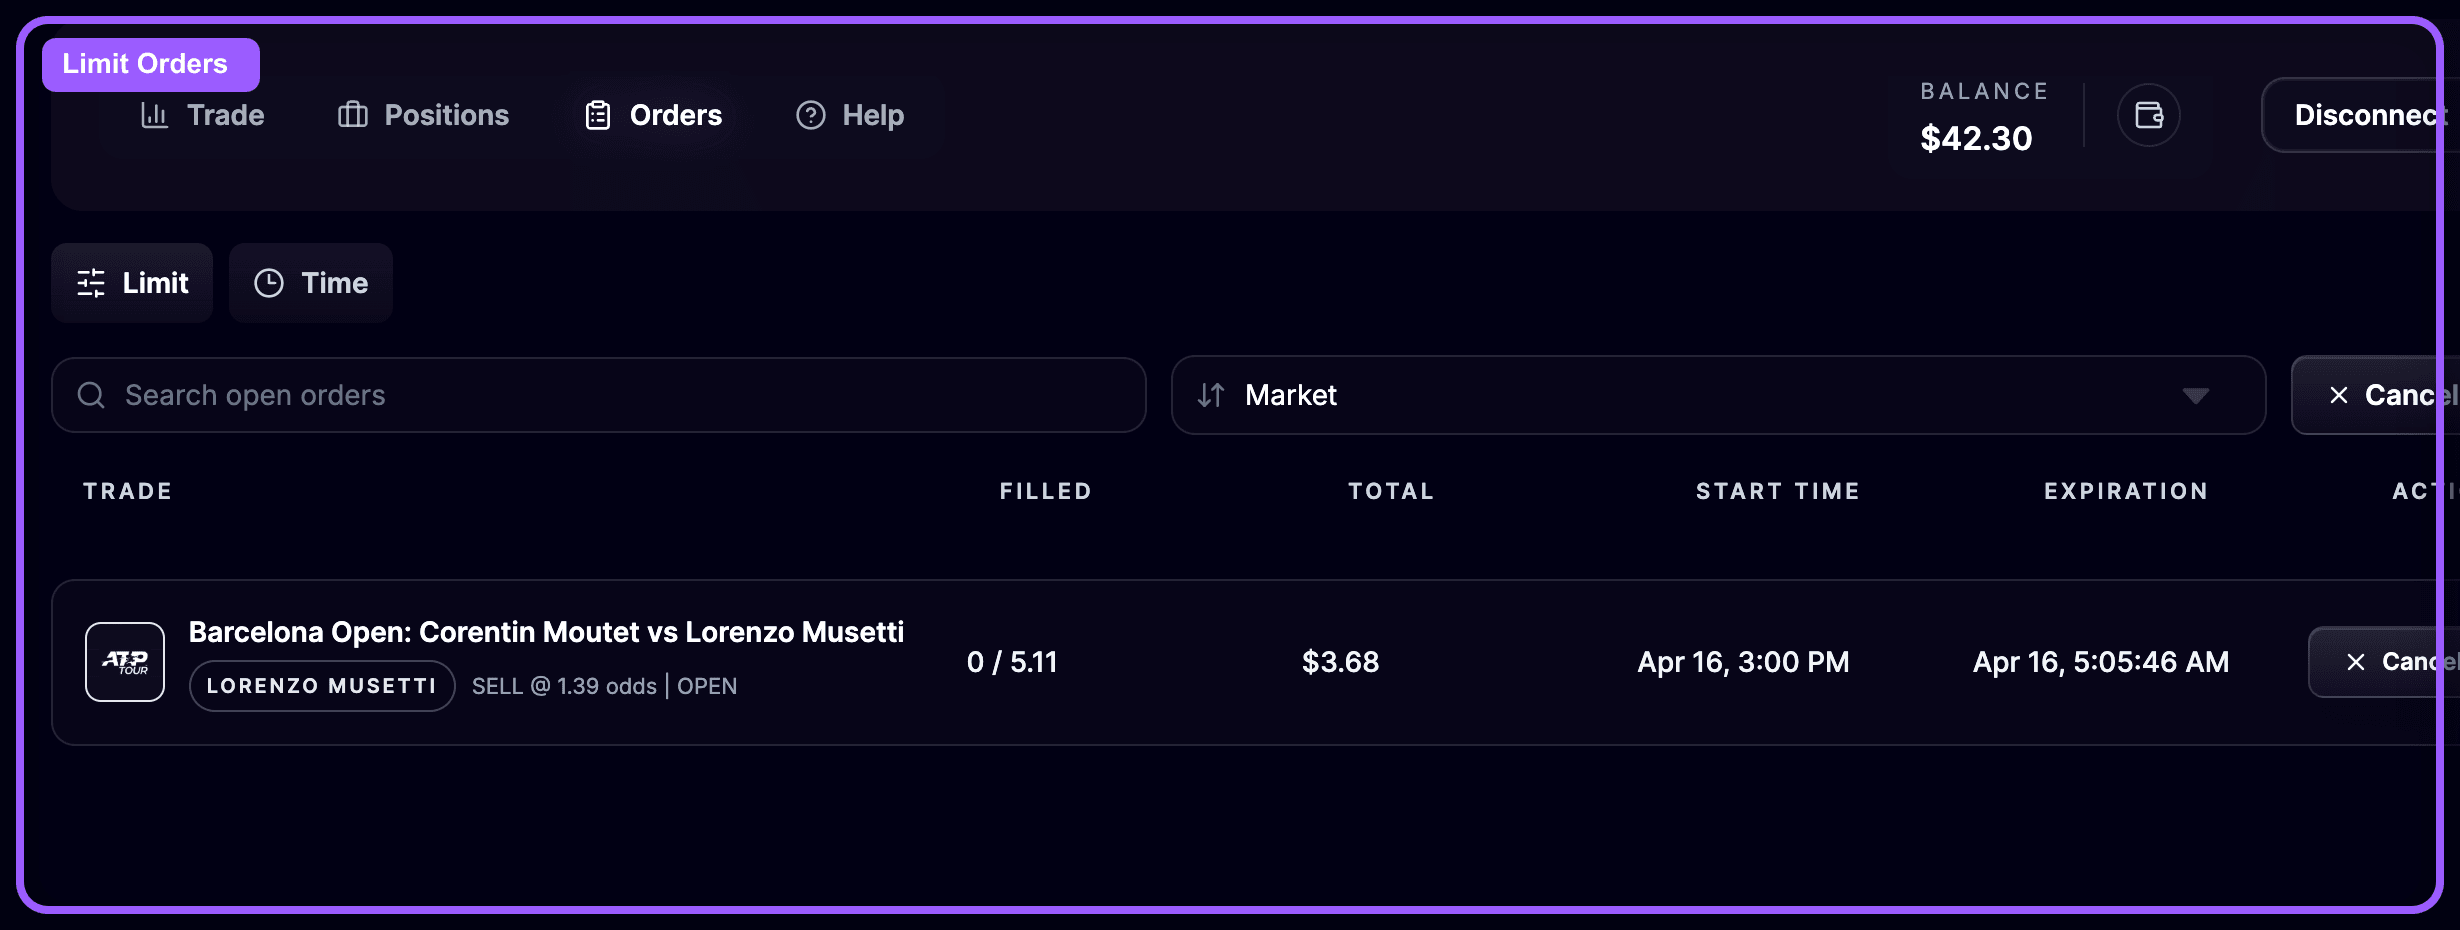
Task: Click the search magnifier in open orders field
Action: [91, 395]
